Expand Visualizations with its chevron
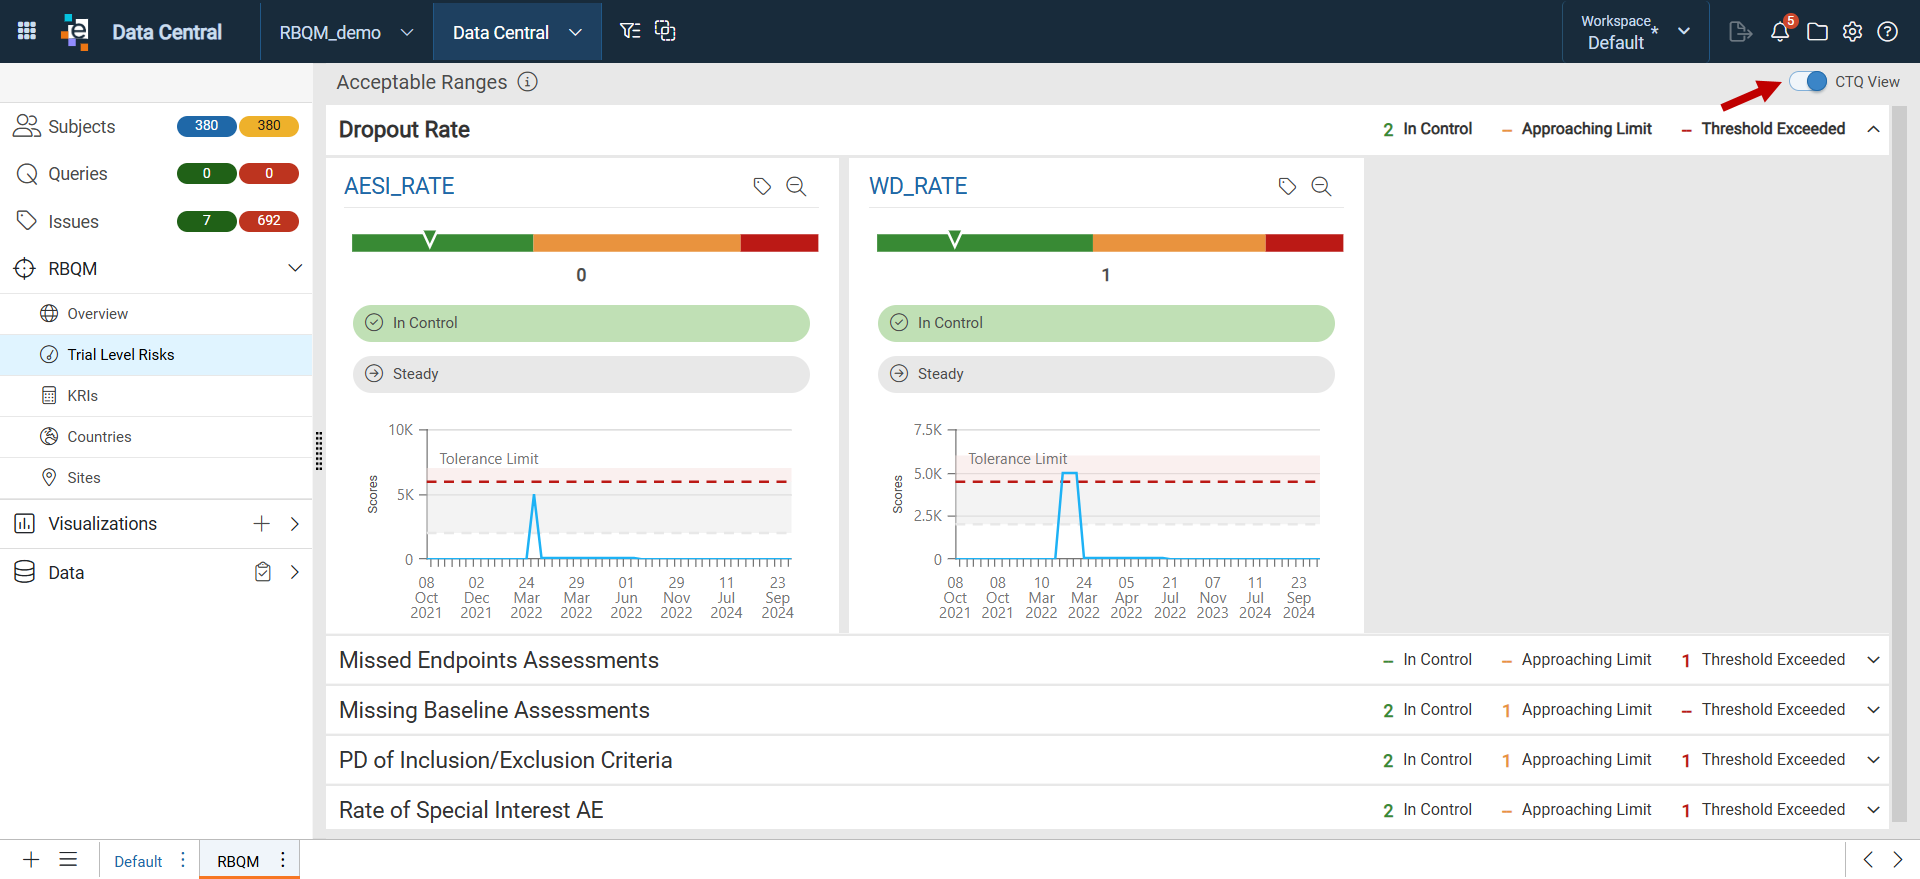The image size is (1920, 879). [x=295, y=524]
